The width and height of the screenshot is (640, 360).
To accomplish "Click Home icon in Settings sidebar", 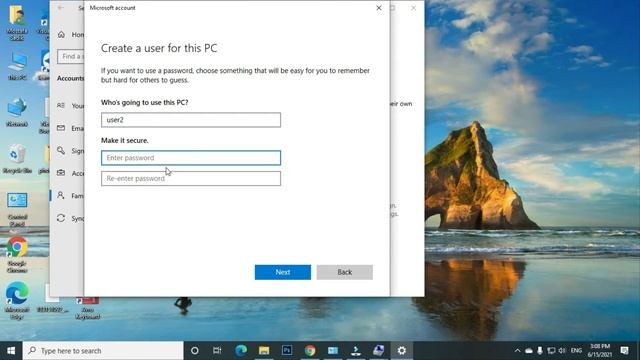I will pyautogui.click(x=61, y=34).
